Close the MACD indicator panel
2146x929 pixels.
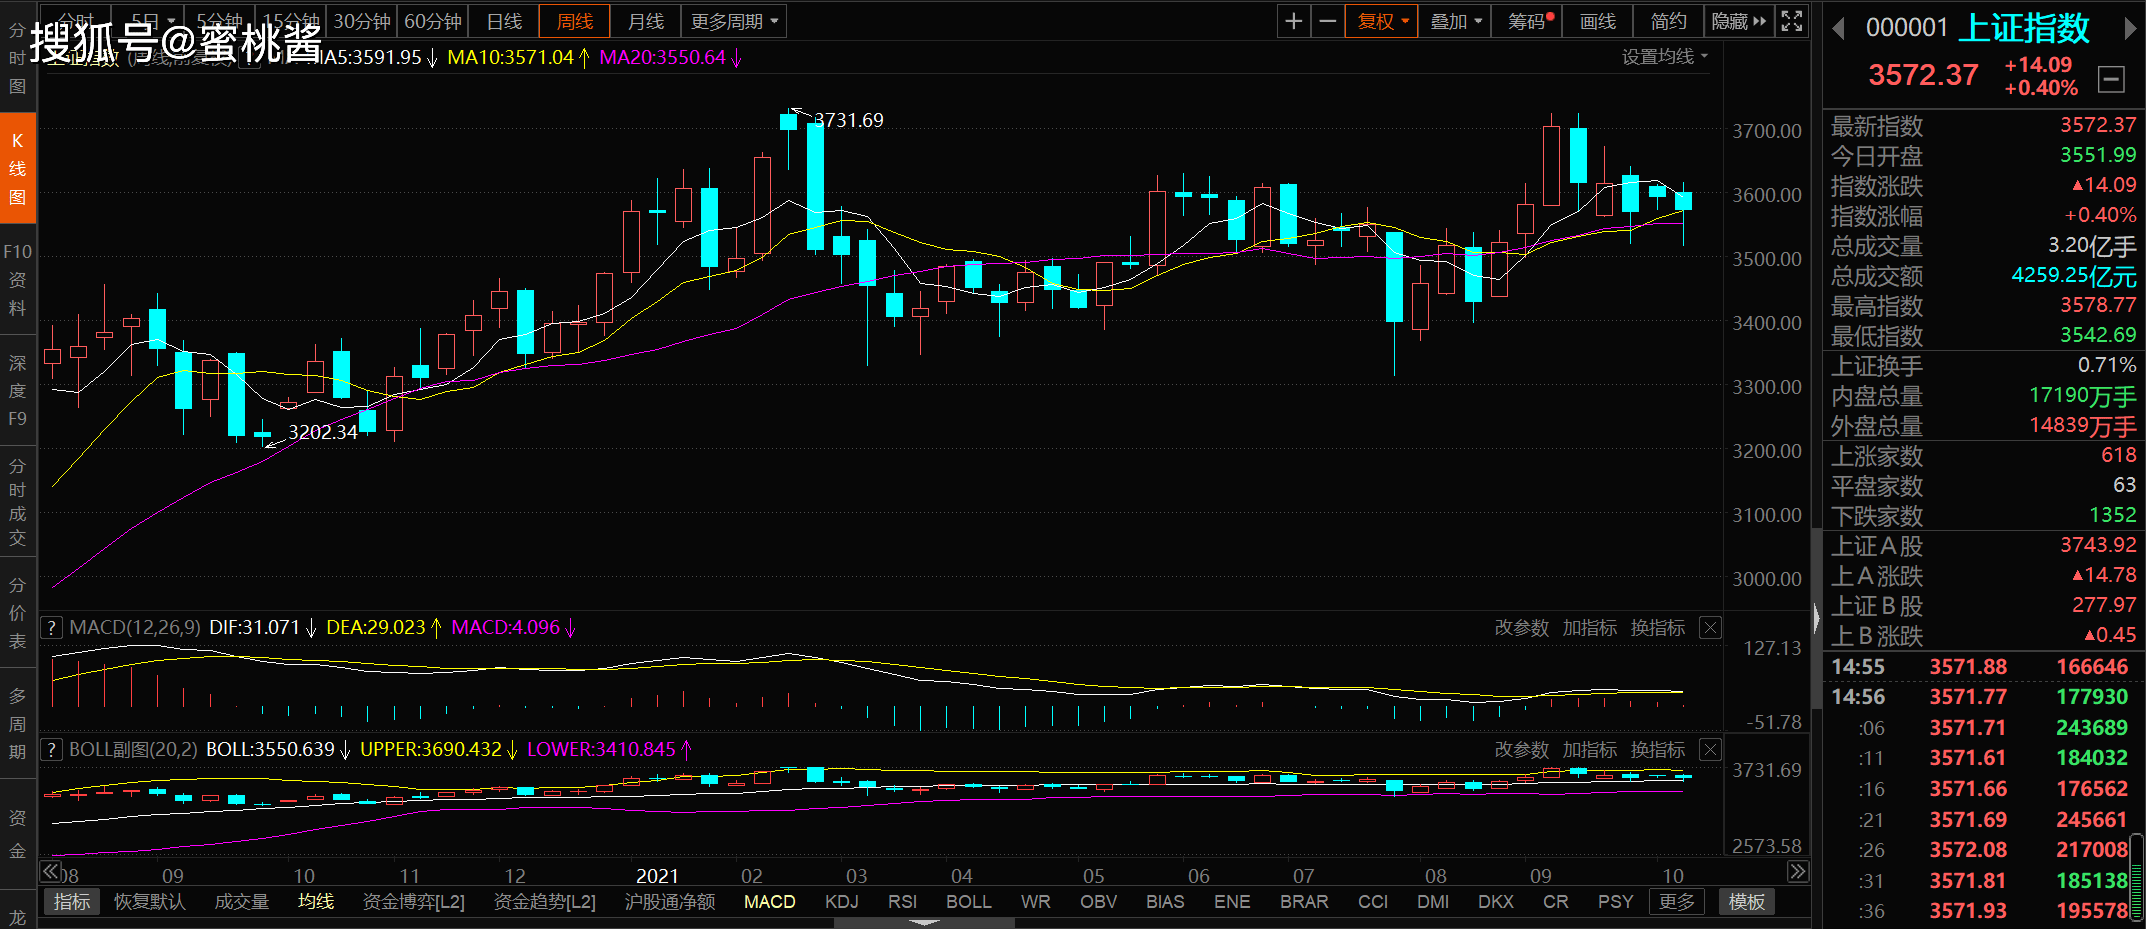1711,628
